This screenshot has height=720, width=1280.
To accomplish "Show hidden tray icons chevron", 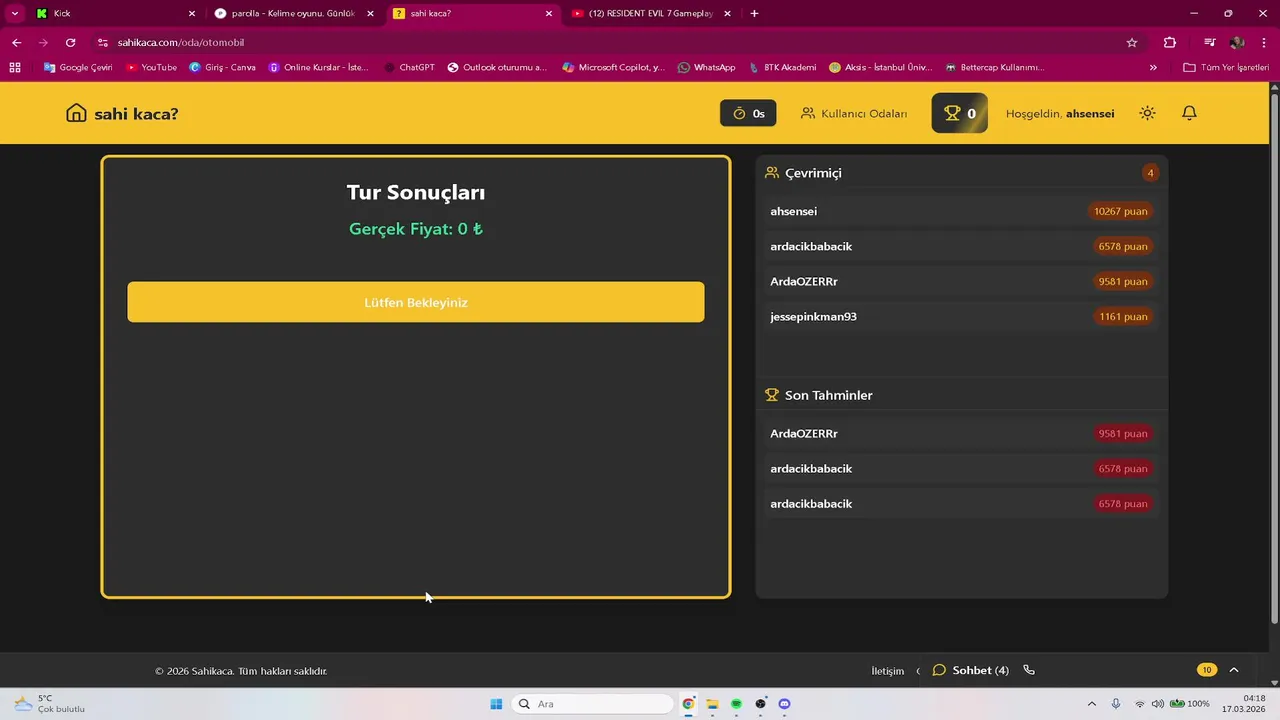I will click(x=1091, y=704).
